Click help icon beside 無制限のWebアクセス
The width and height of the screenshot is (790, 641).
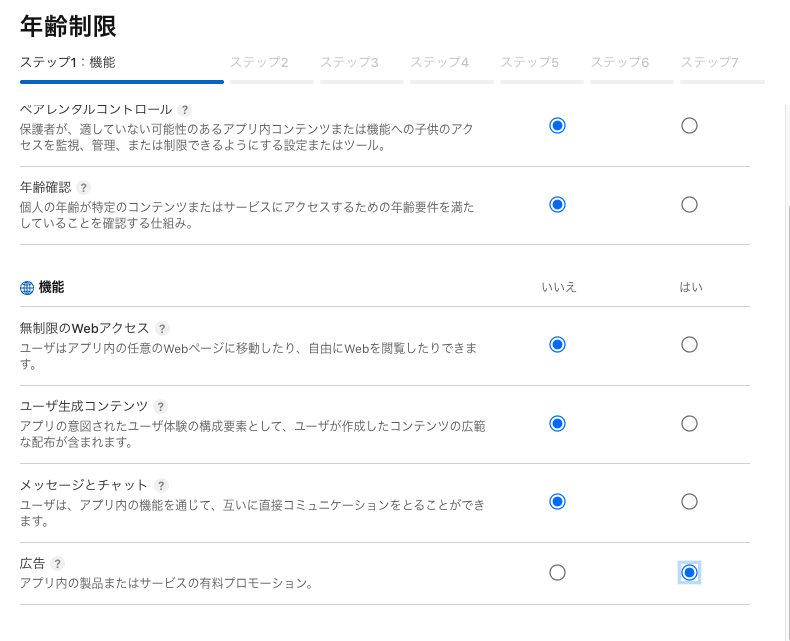click(x=163, y=328)
